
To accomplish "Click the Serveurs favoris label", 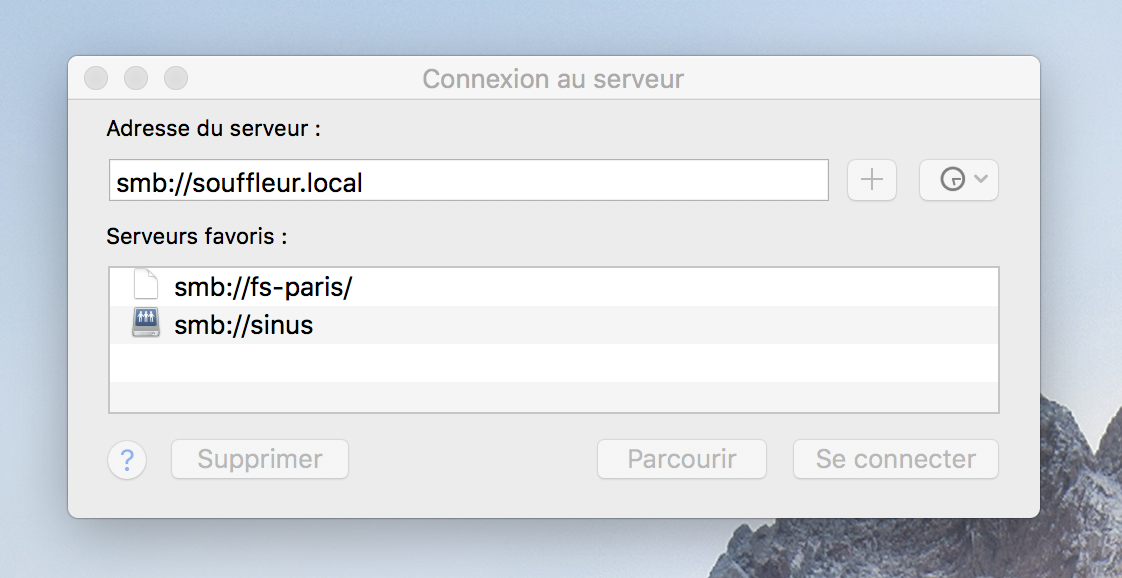I will (x=197, y=236).
